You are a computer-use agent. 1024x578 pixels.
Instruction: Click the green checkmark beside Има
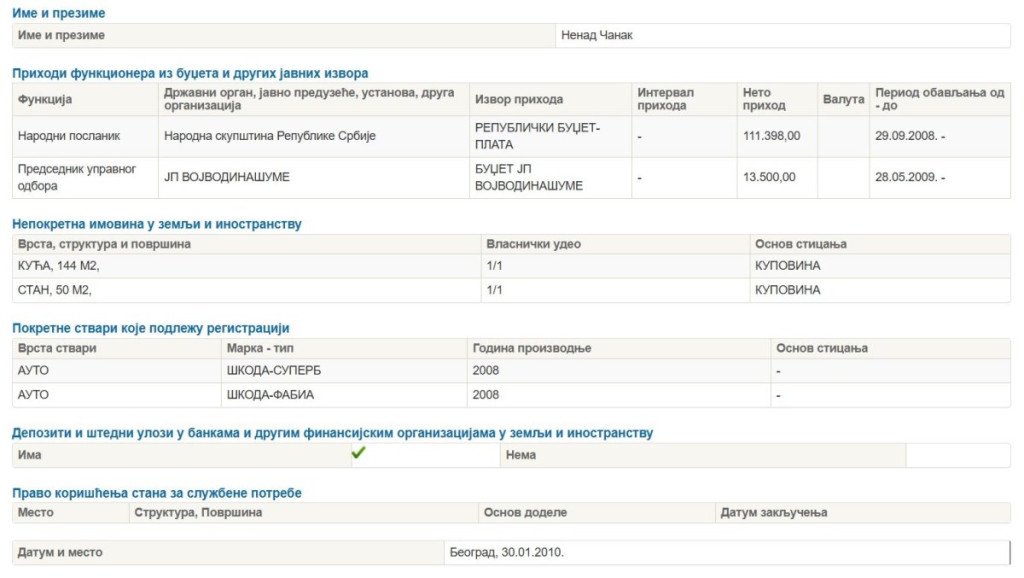359,454
